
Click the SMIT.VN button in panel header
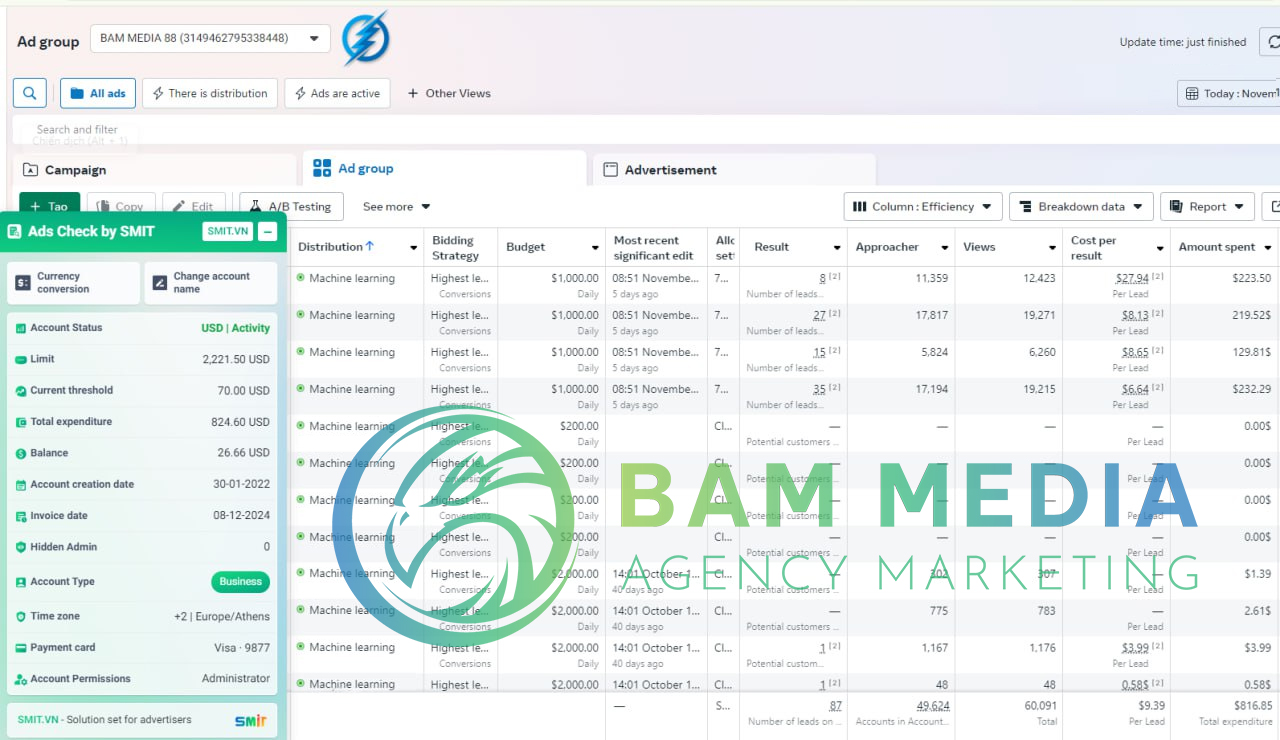[227, 232]
